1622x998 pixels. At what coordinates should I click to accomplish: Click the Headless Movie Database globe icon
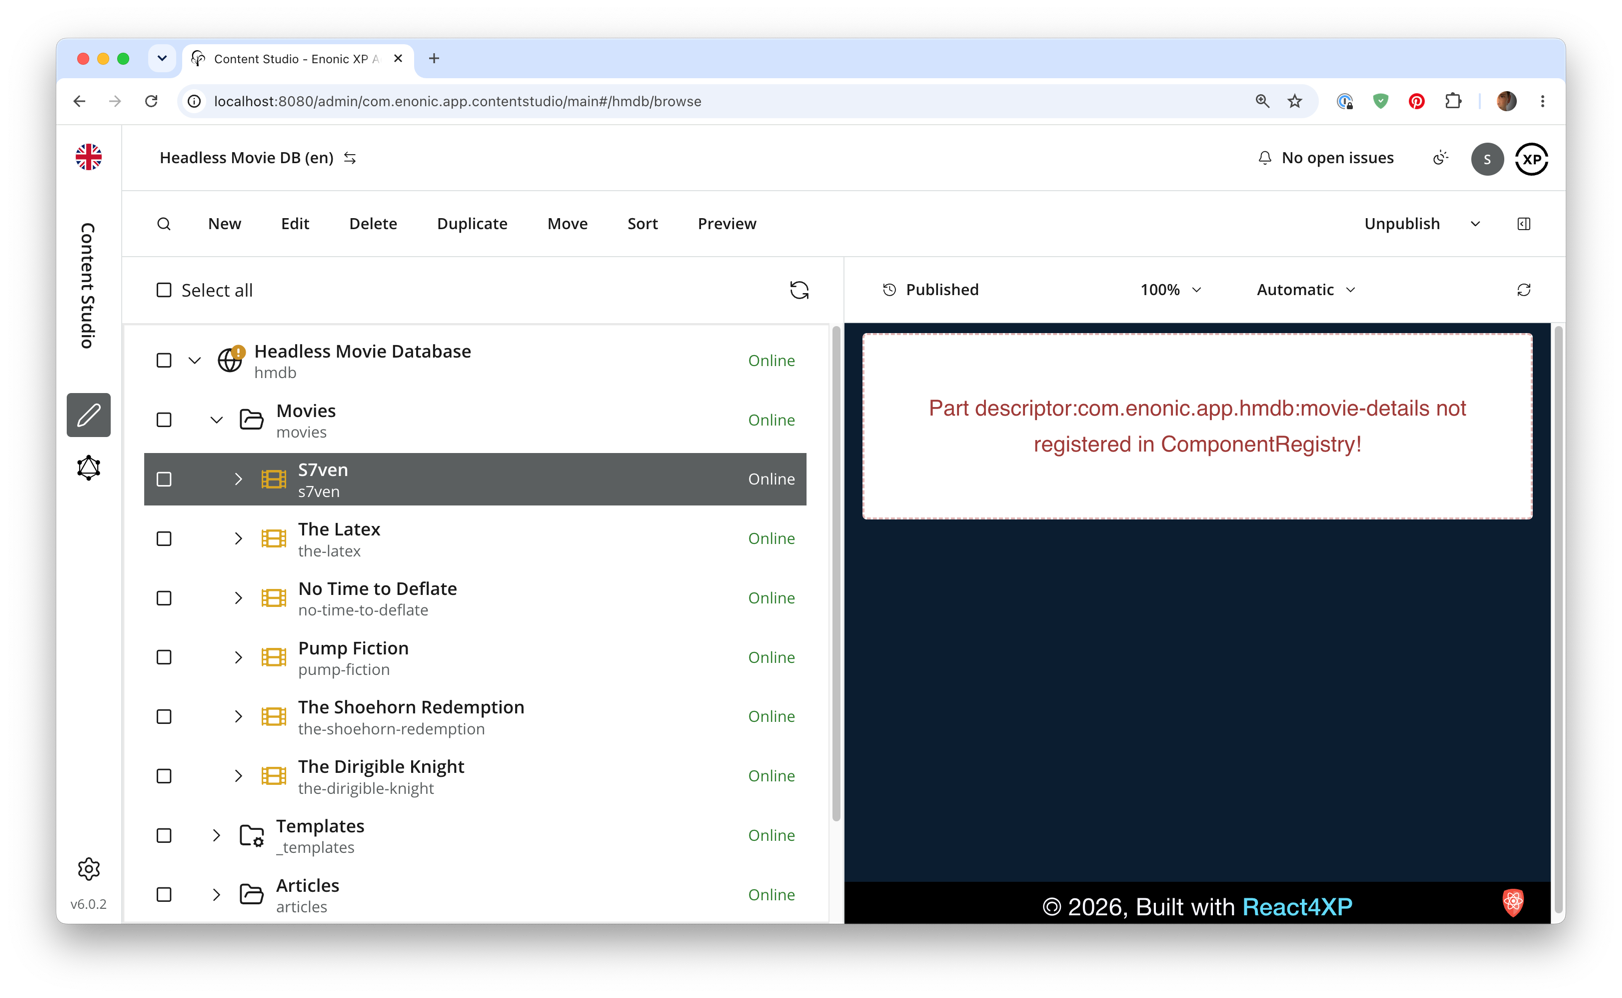point(230,360)
